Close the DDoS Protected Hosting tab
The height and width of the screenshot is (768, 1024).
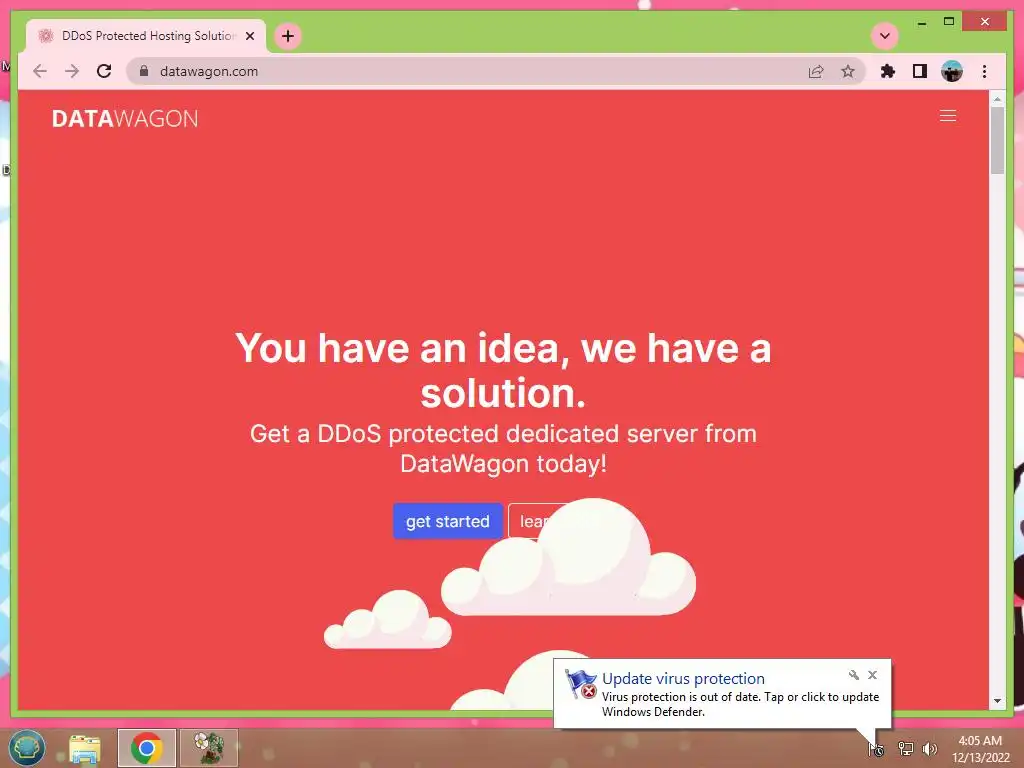[x=249, y=36]
